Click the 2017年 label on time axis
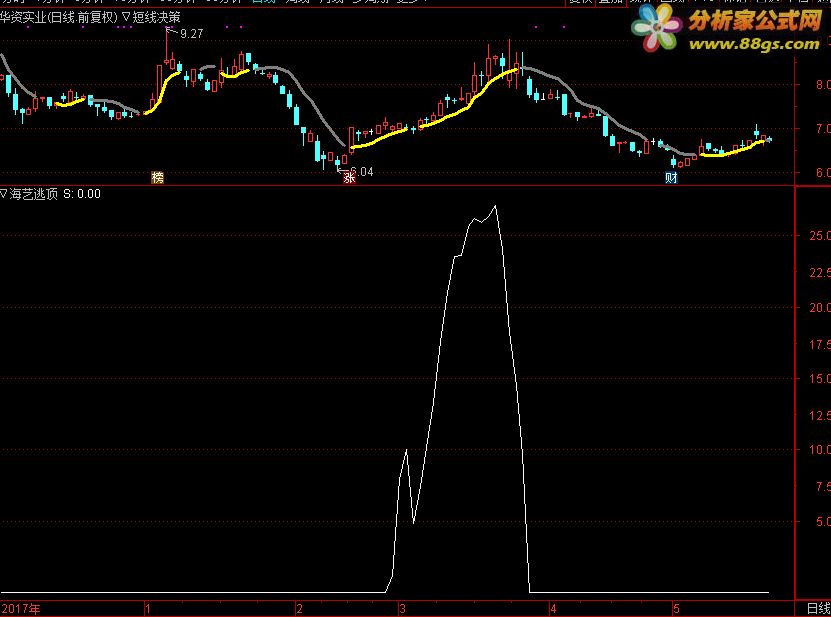Screen dimensions: 831x617 21,608
